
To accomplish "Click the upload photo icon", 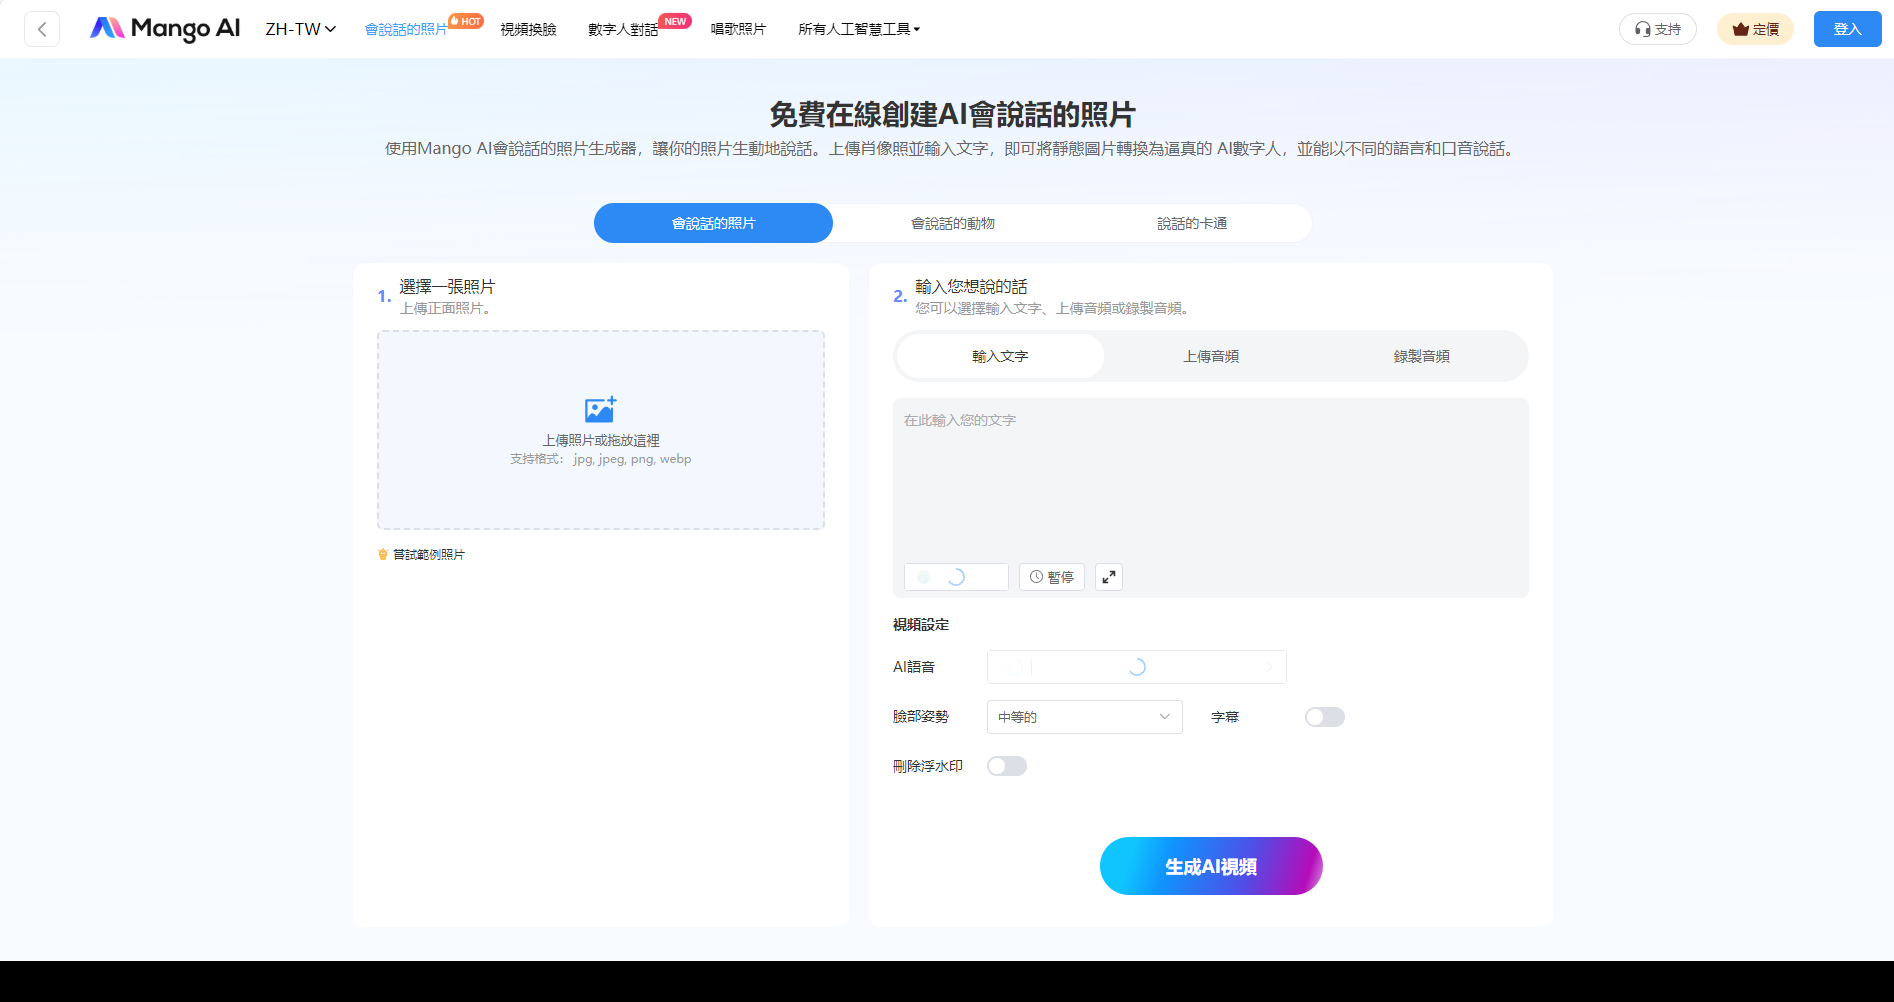I will tap(600, 409).
